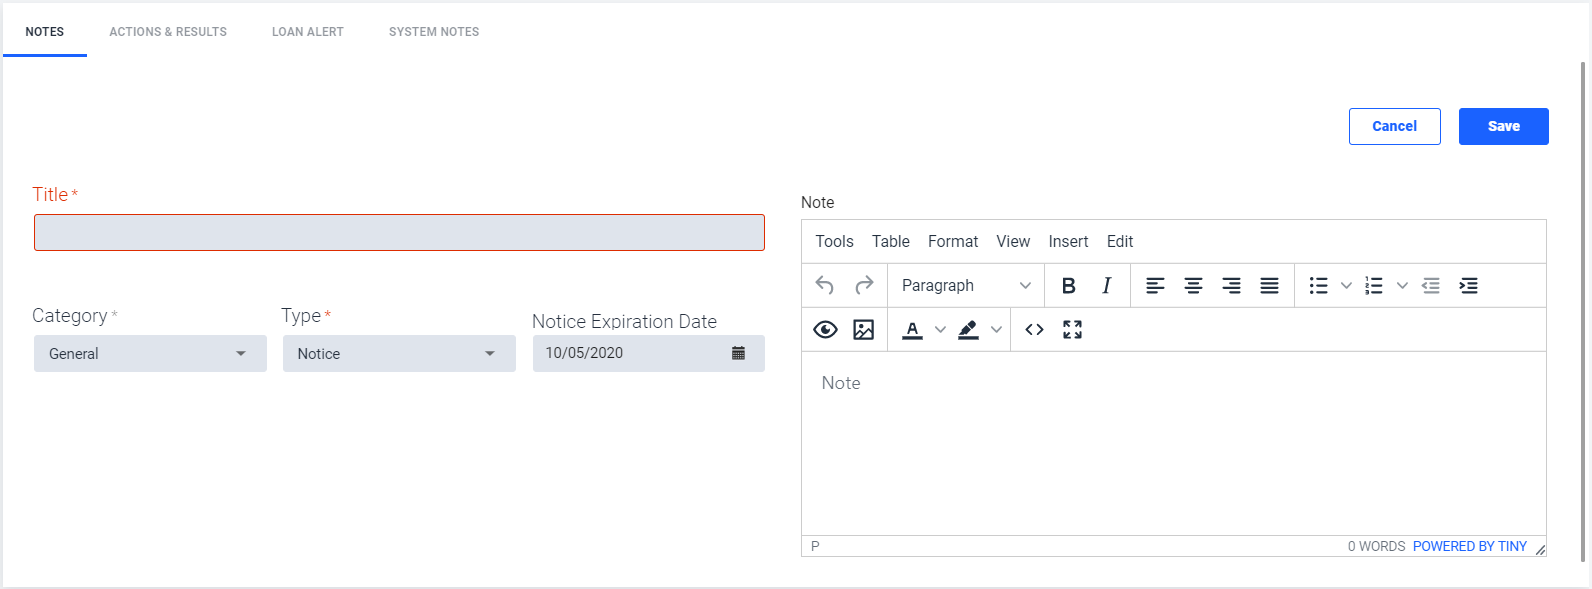Open the Format menu in editor
Image resolution: width=1592 pixels, height=589 pixels.
coord(953,242)
